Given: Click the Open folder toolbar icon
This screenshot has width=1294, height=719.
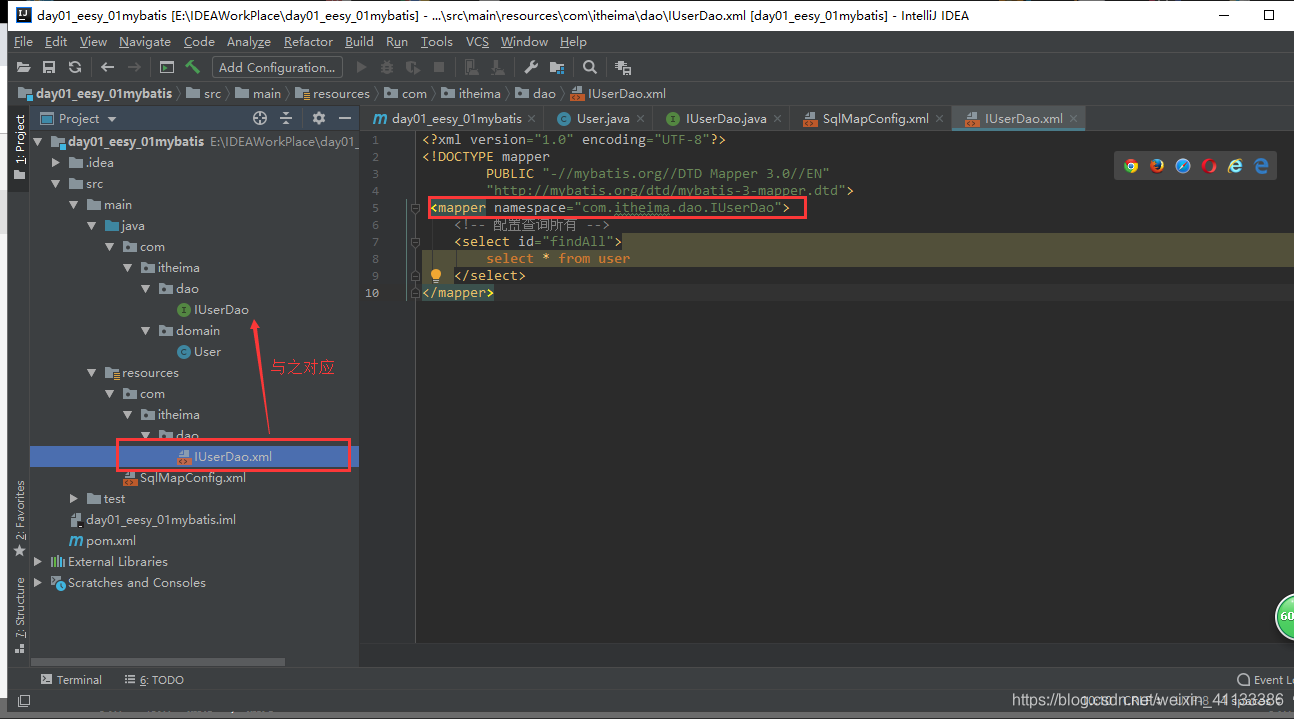Looking at the screenshot, I should [23, 67].
